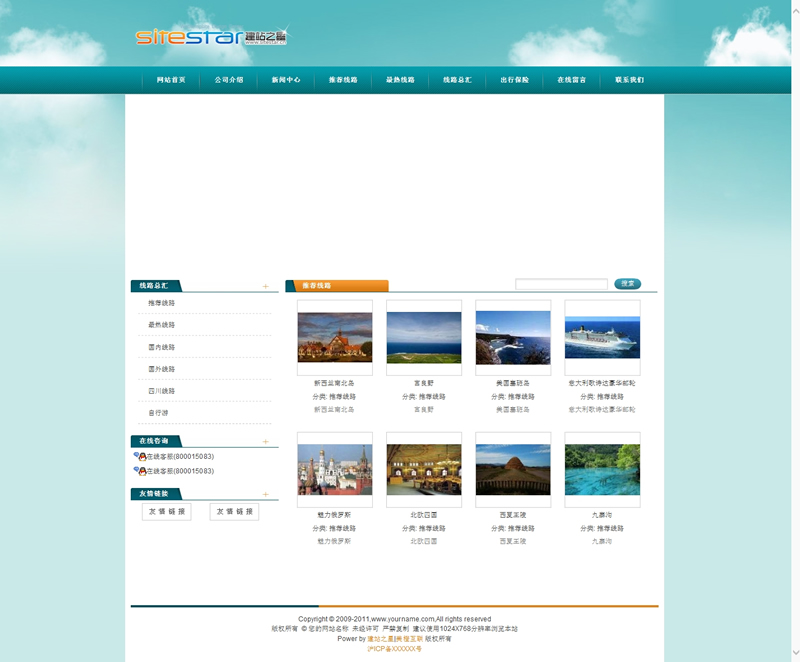The image size is (800, 662).
Task: Open 联系我们 in the navigation bar
Action: pos(630,80)
